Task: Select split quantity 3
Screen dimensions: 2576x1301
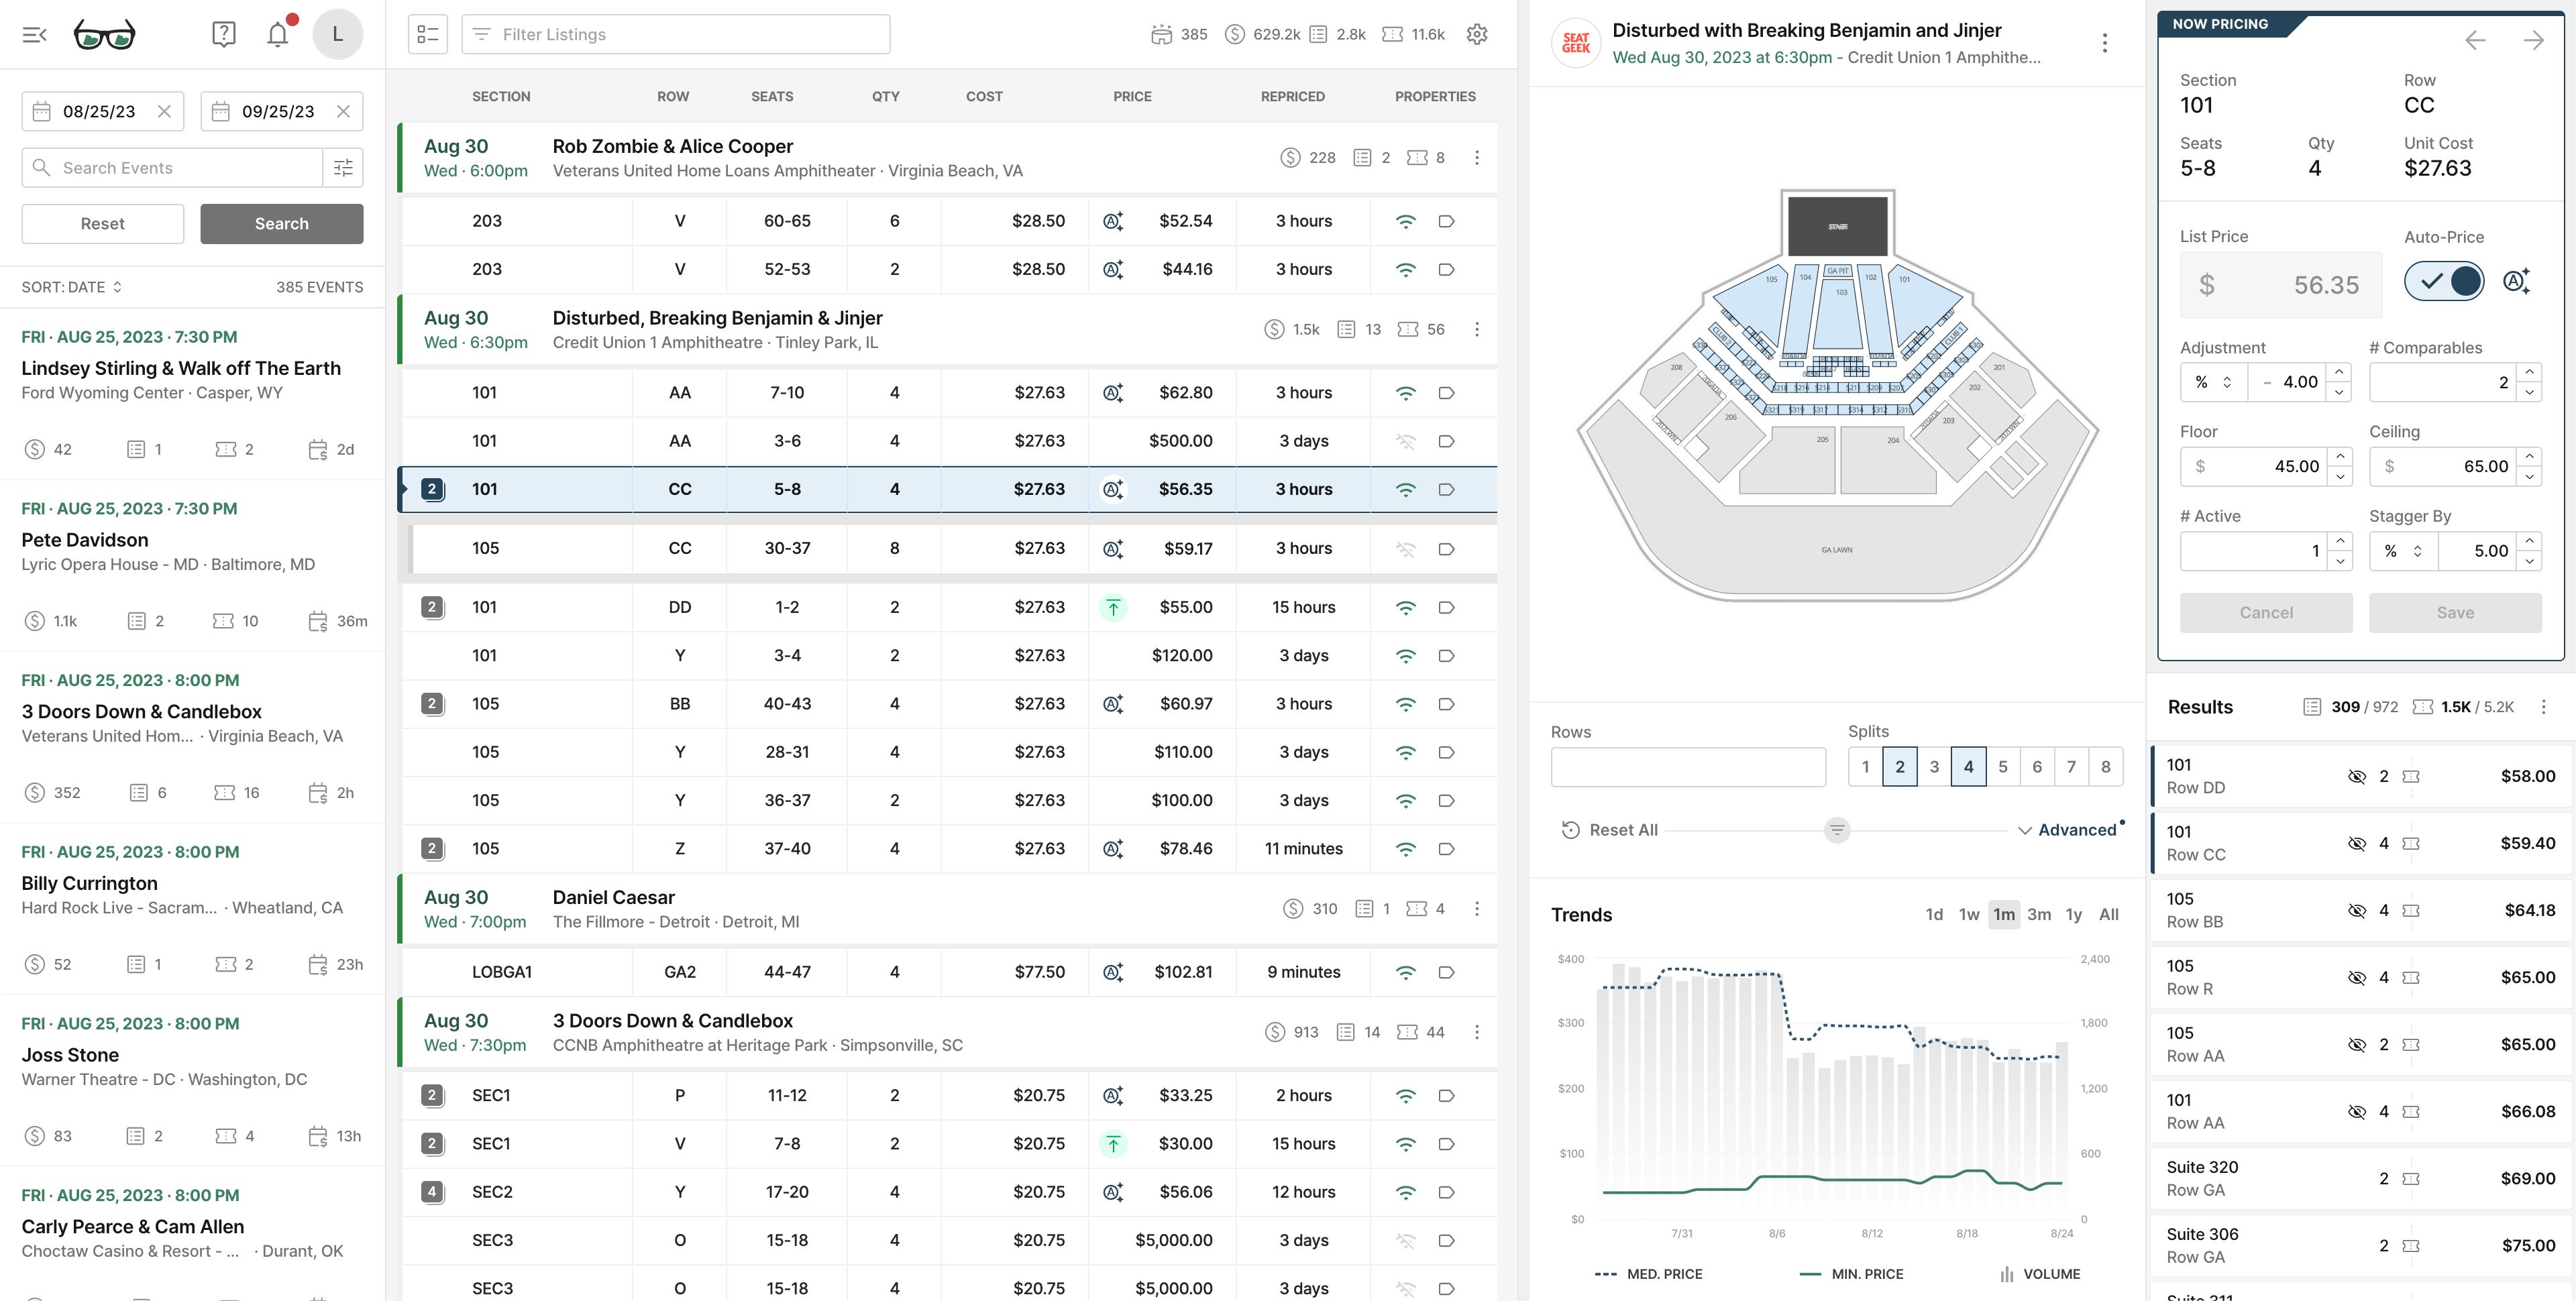Action: (1934, 767)
